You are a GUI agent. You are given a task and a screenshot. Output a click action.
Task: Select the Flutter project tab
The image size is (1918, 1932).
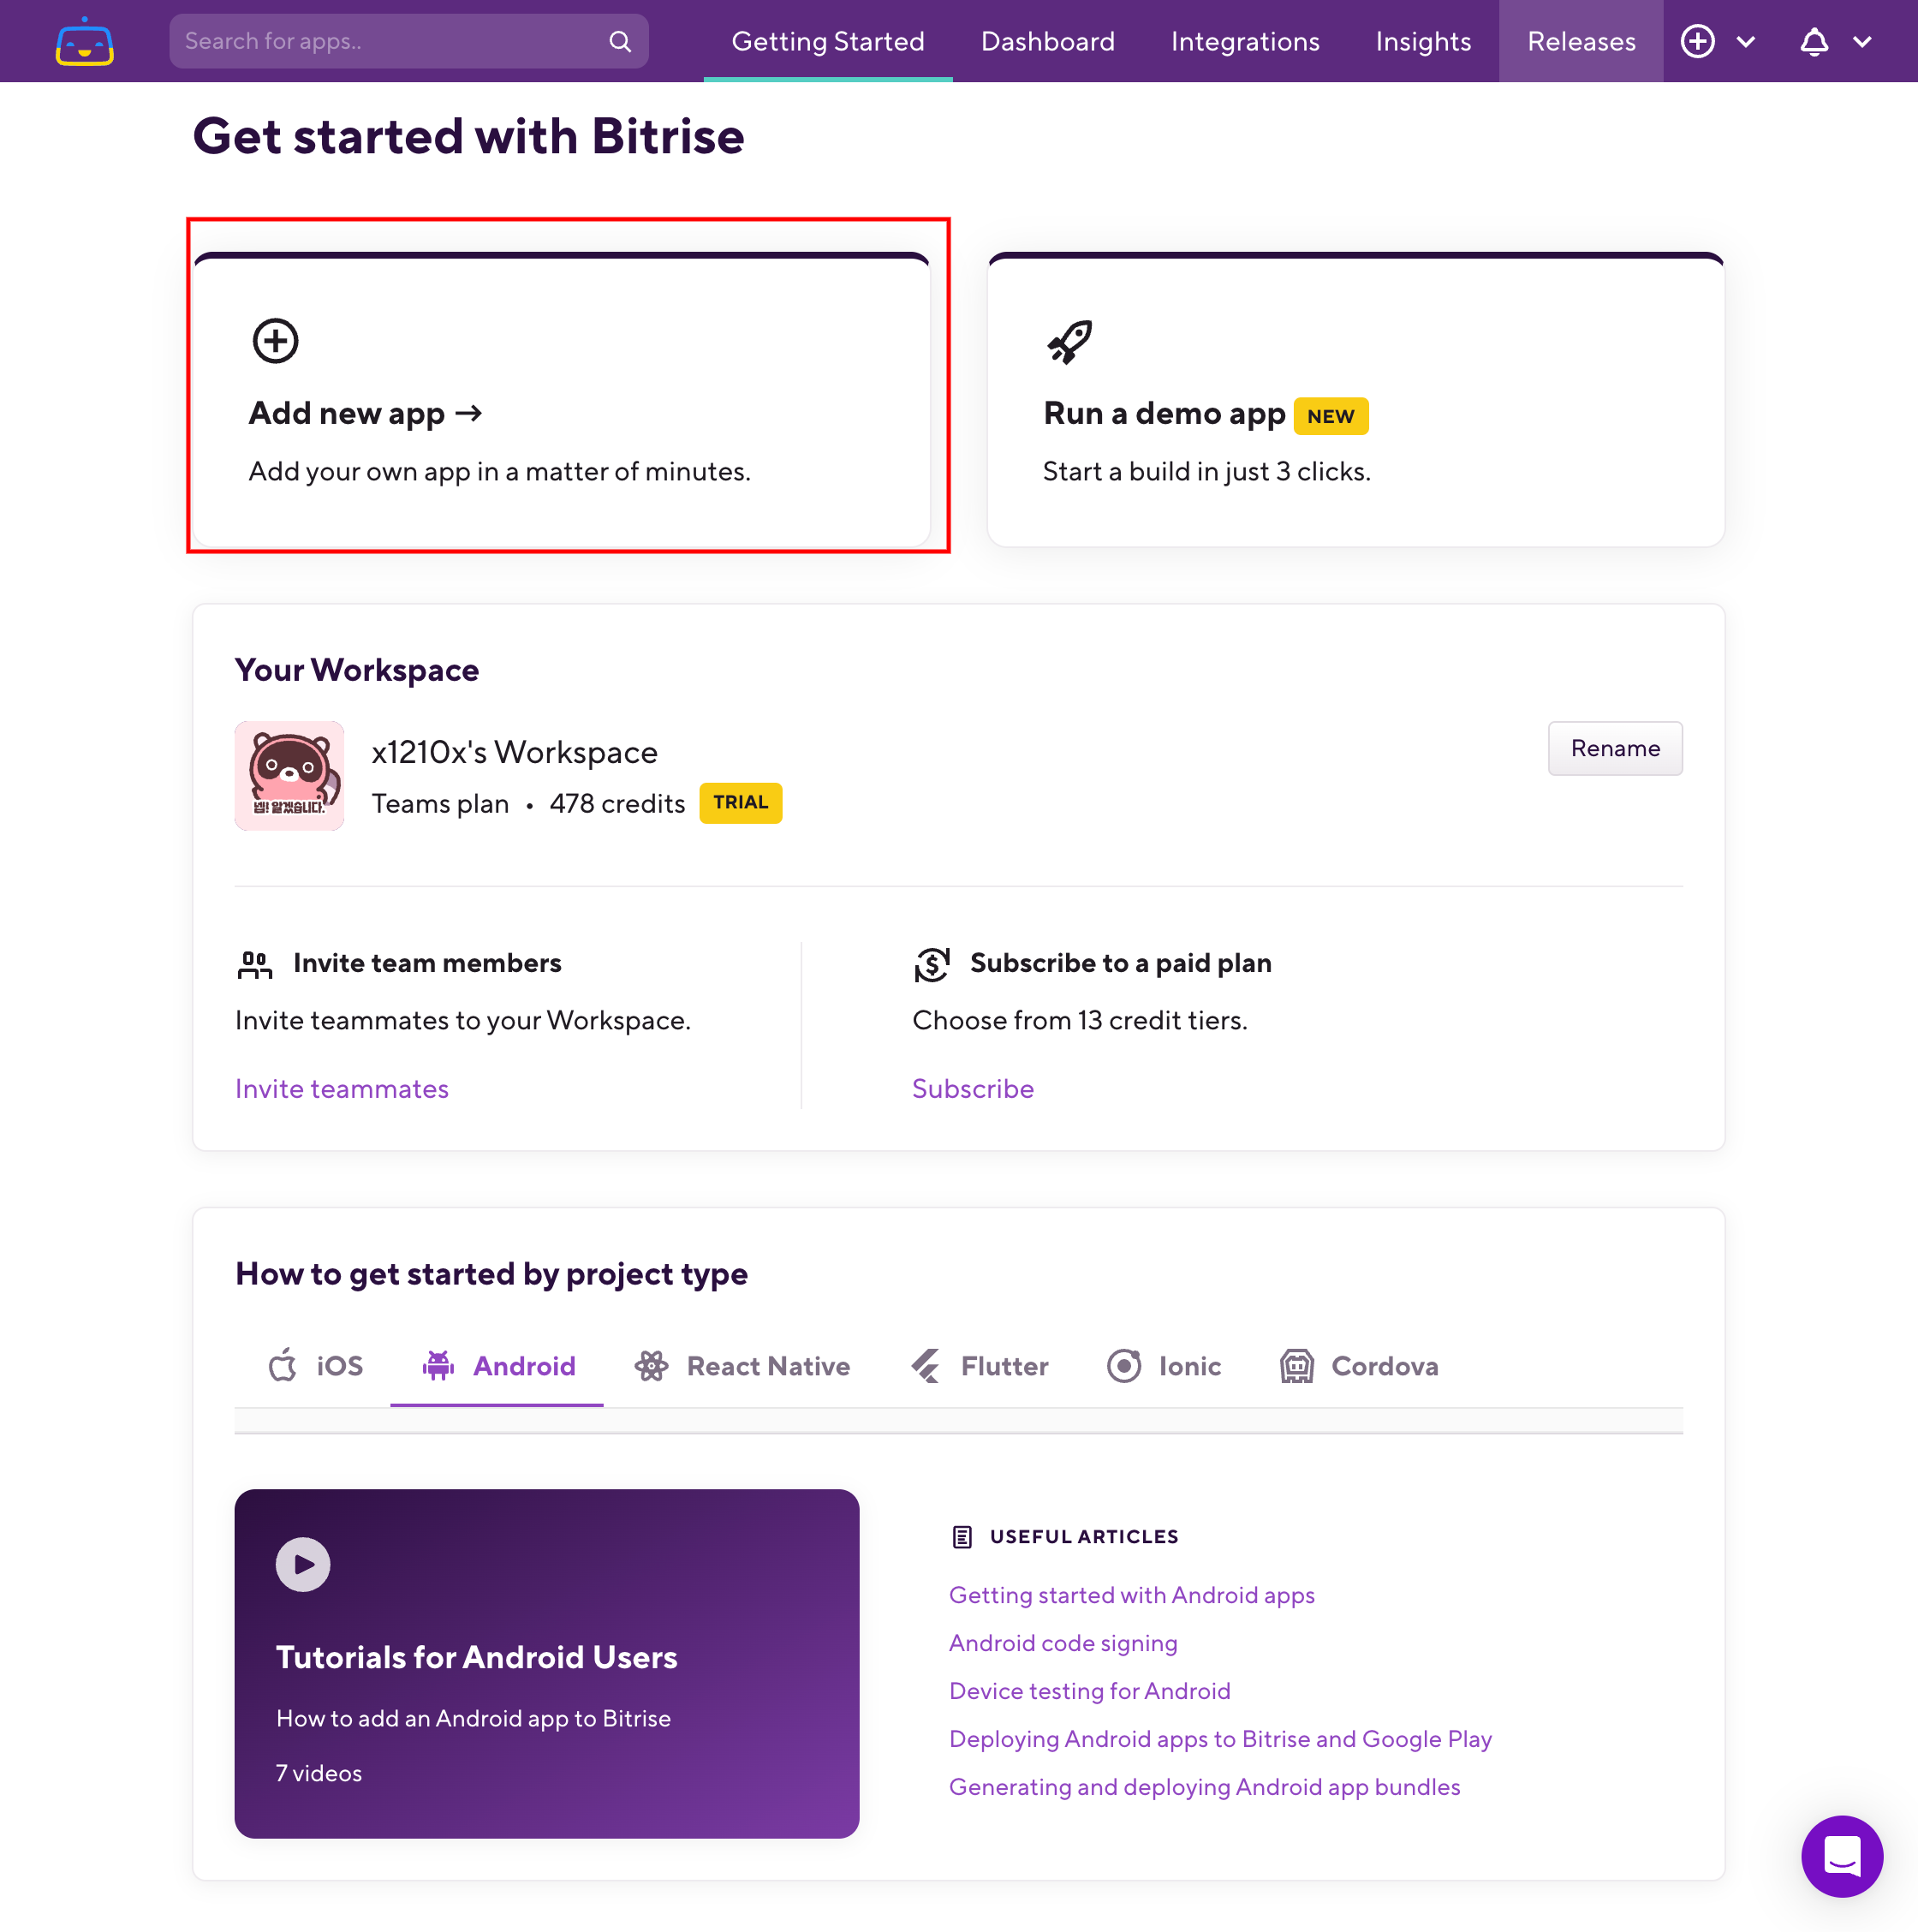(x=979, y=1366)
